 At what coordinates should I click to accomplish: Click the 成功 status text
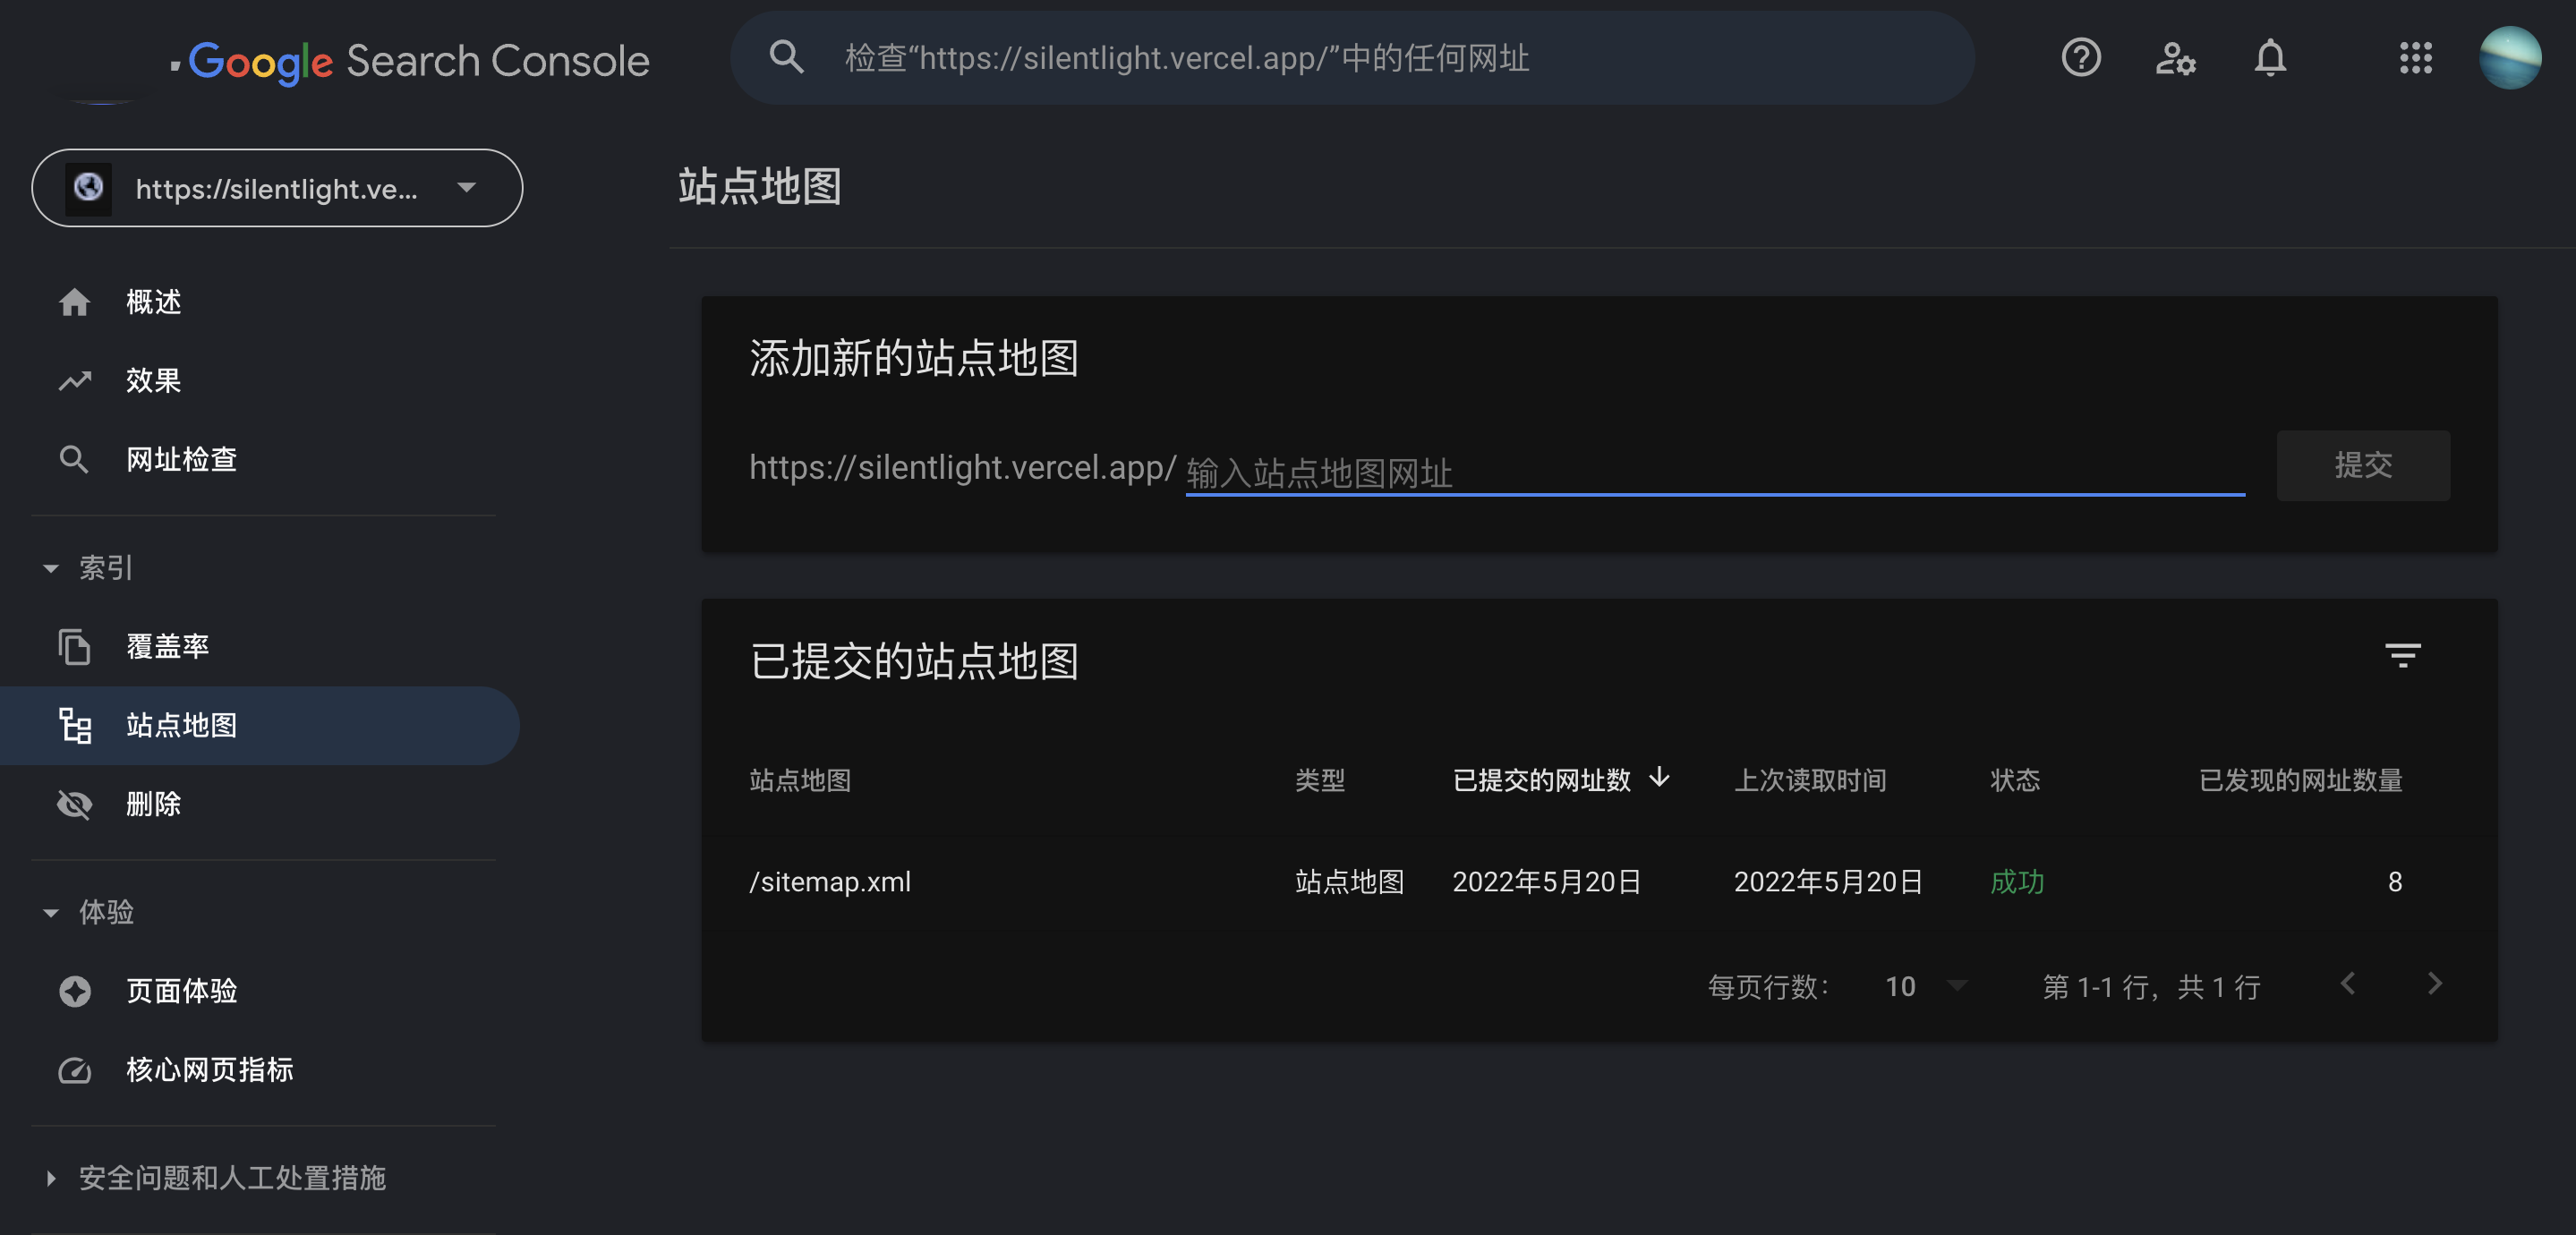pos(2016,882)
